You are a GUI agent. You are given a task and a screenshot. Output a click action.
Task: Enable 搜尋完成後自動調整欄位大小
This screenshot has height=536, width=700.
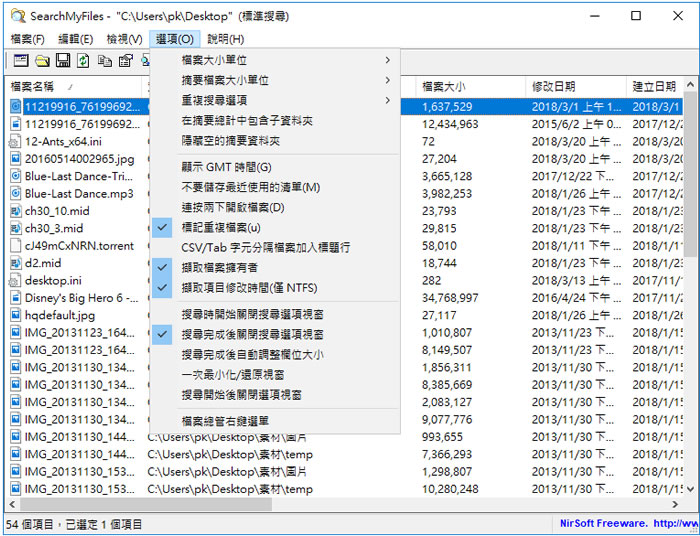pos(275,355)
